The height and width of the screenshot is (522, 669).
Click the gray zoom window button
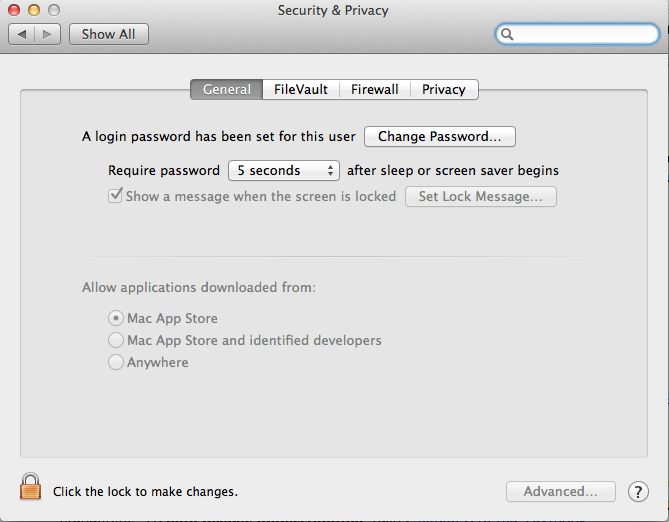click(x=54, y=10)
